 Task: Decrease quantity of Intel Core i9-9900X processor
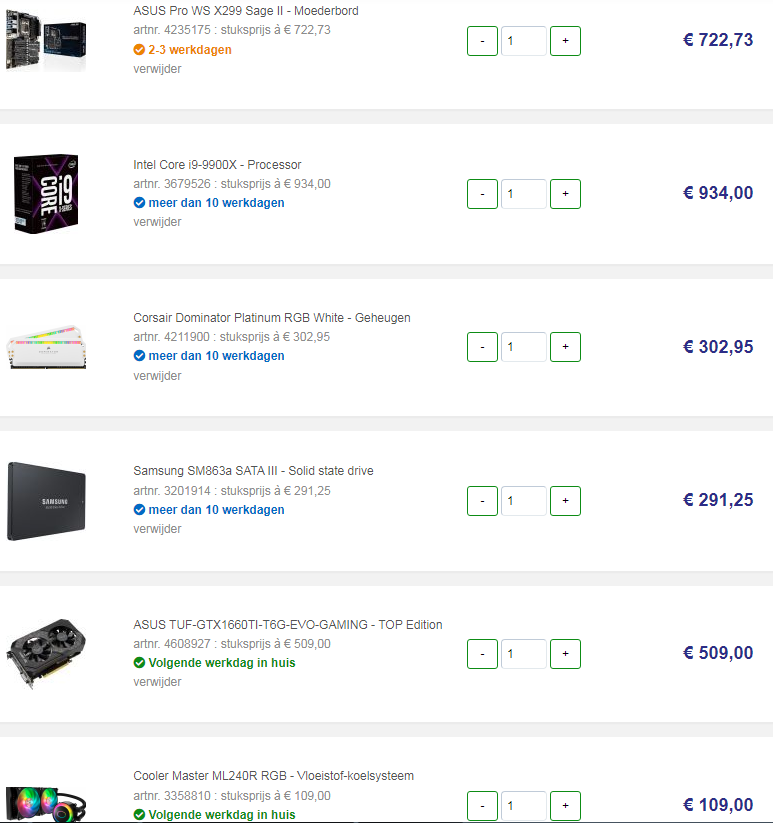[482, 194]
